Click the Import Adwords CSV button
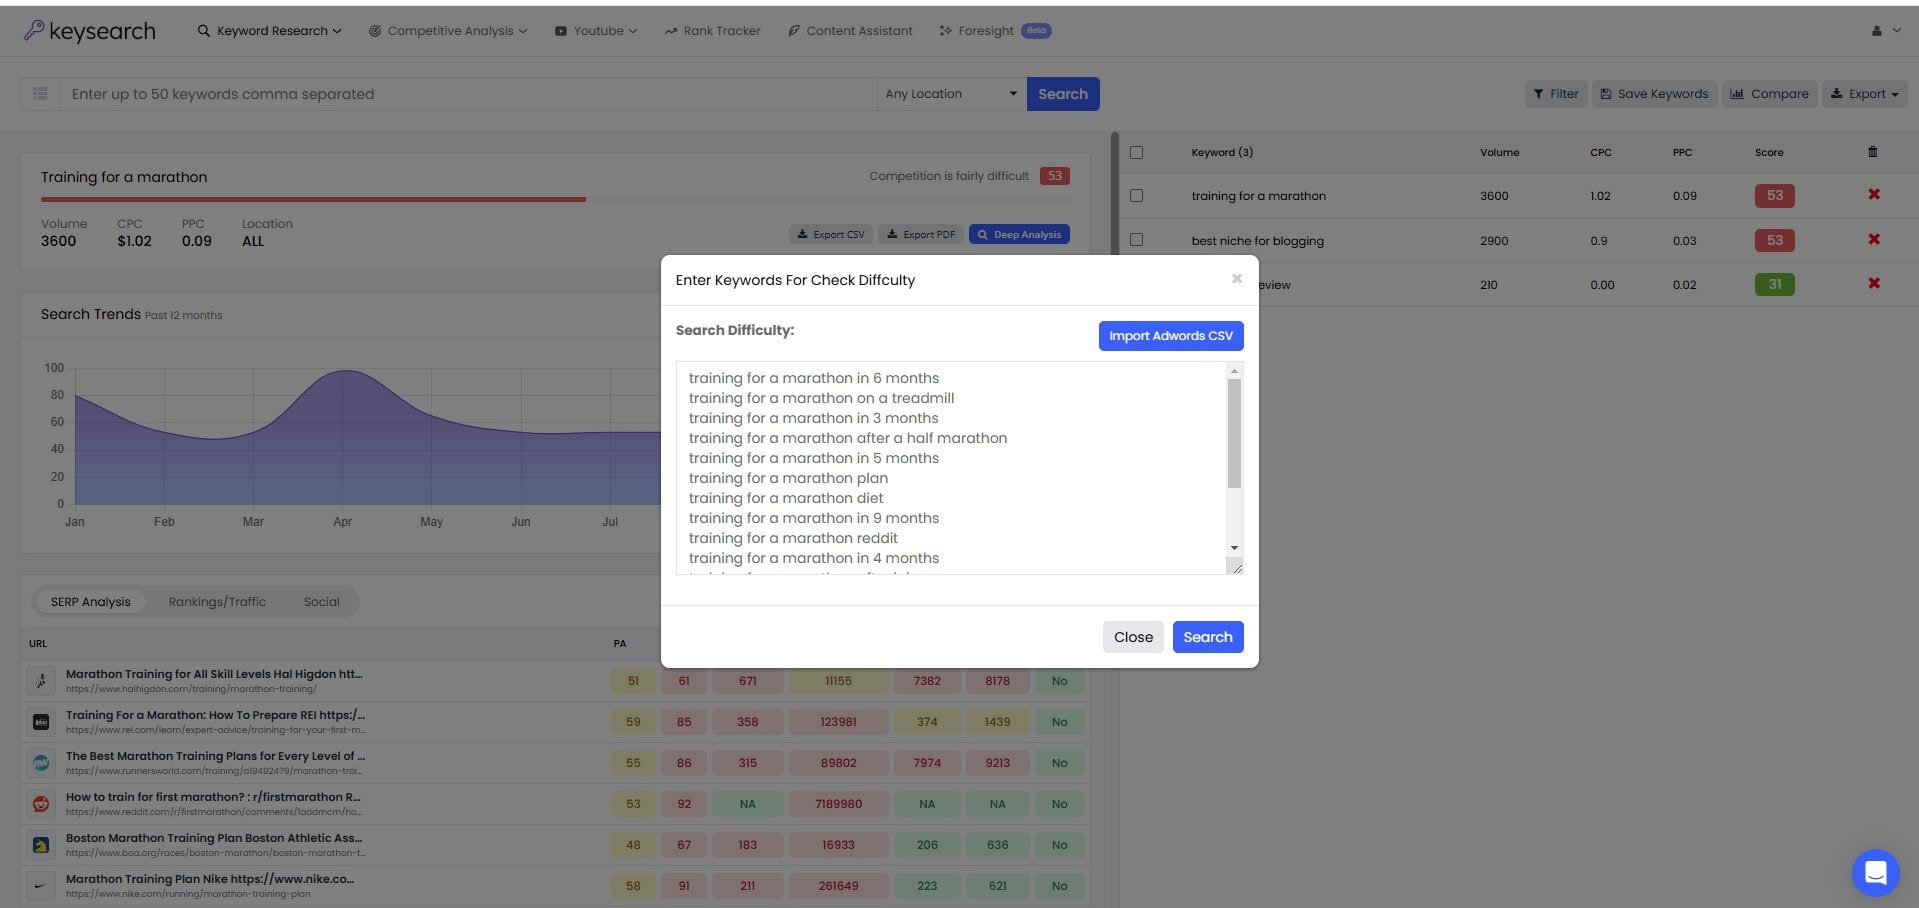The width and height of the screenshot is (1919, 908). click(1169, 335)
